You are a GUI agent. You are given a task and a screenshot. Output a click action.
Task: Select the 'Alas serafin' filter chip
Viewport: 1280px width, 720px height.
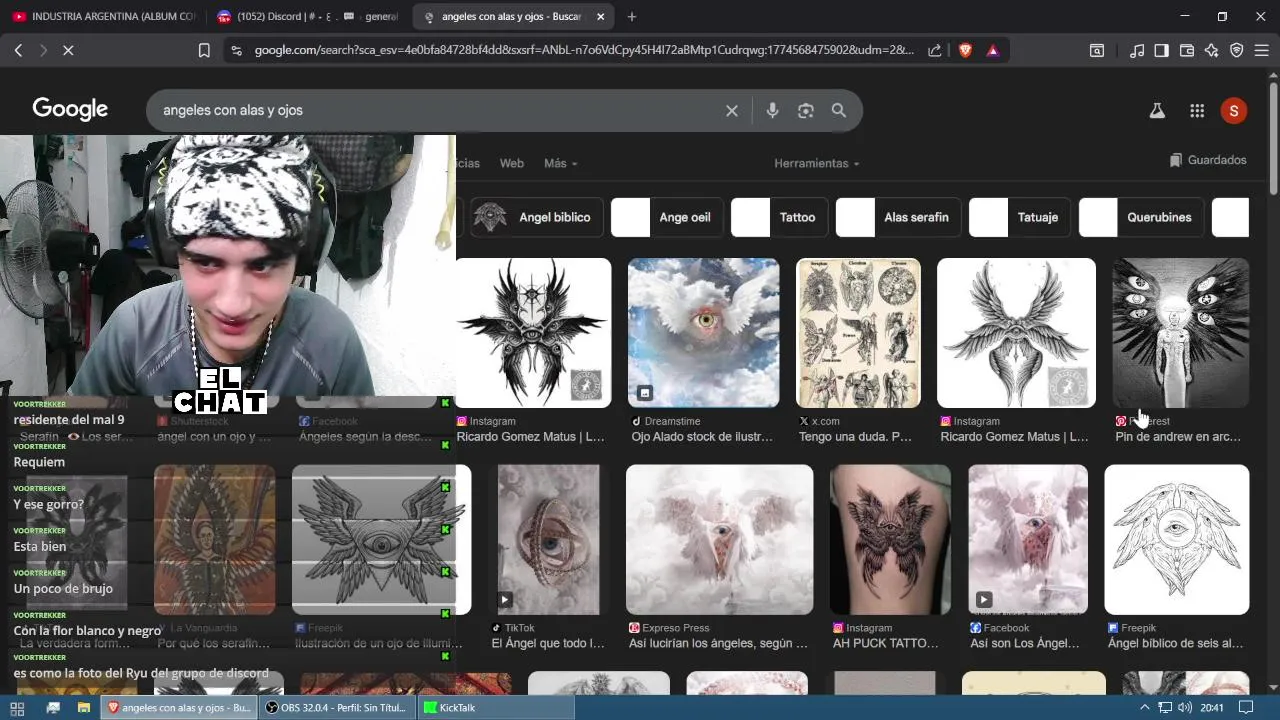(x=898, y=217)
